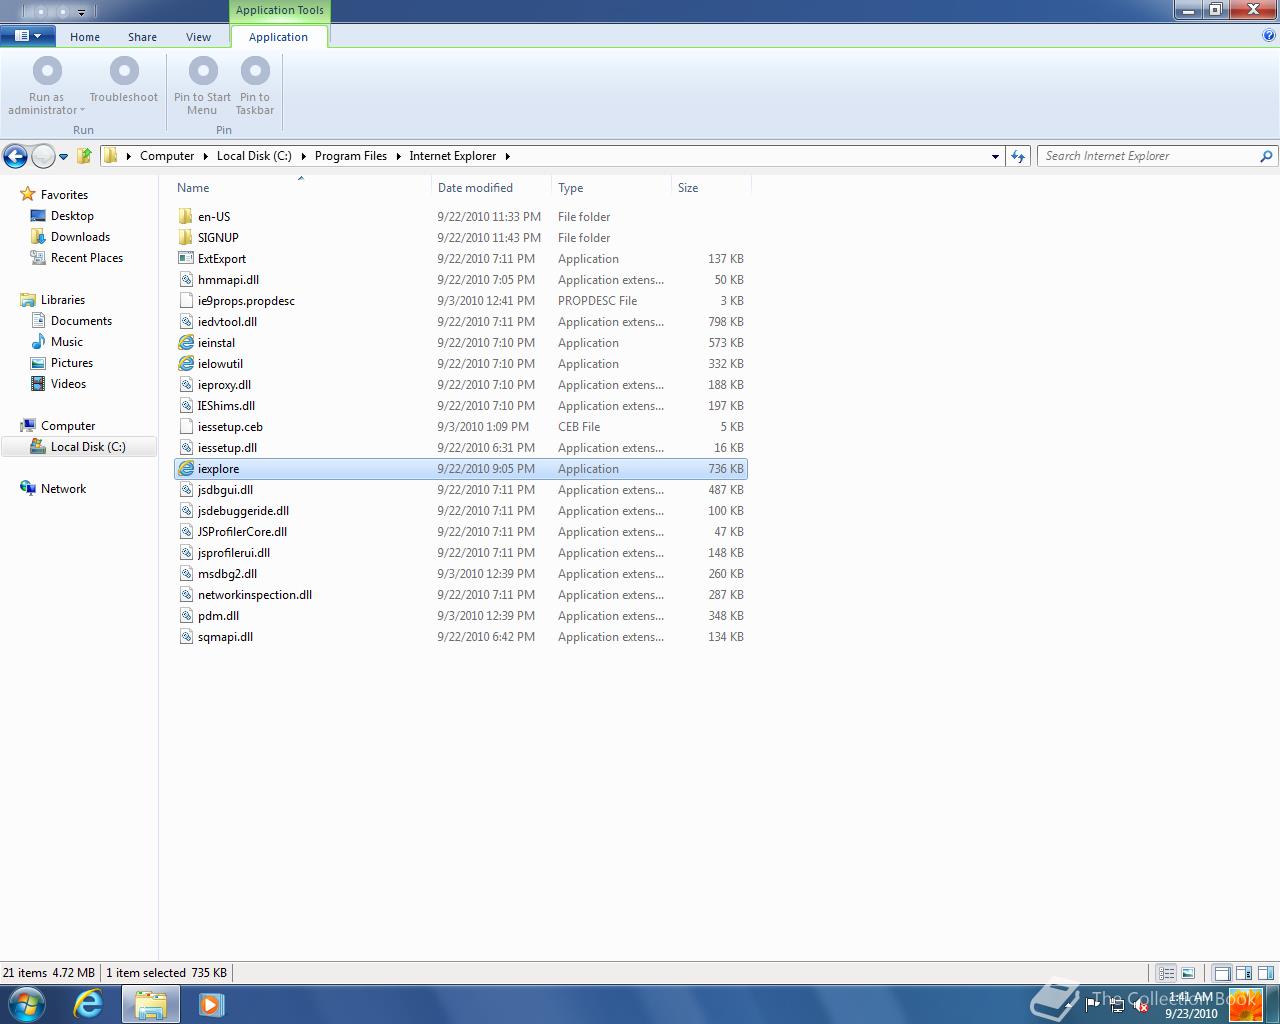Open the ribbon Help icon

[1269, 36]
